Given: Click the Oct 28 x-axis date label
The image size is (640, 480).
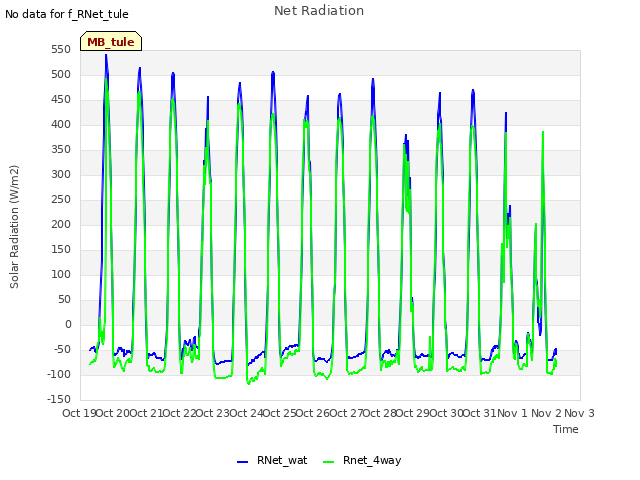Looking at the screenshot, I should click(380, 413).
